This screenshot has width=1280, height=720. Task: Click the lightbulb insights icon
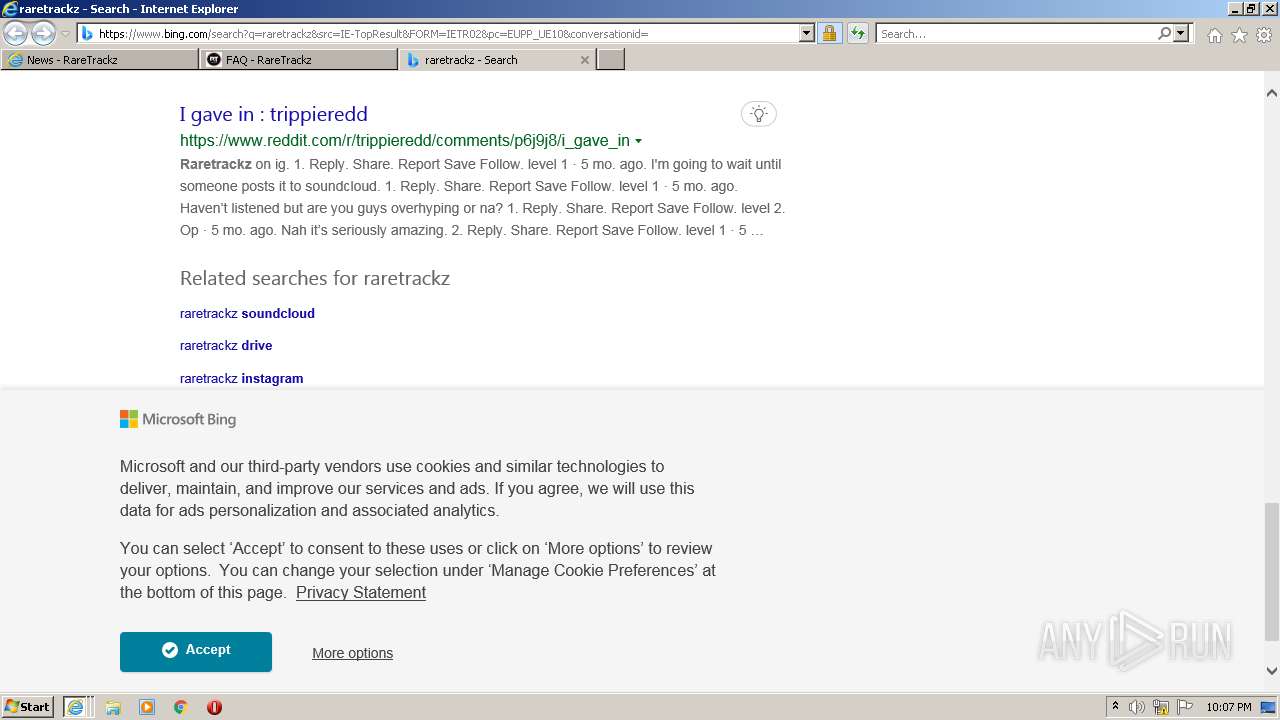[x=759, y=114]
